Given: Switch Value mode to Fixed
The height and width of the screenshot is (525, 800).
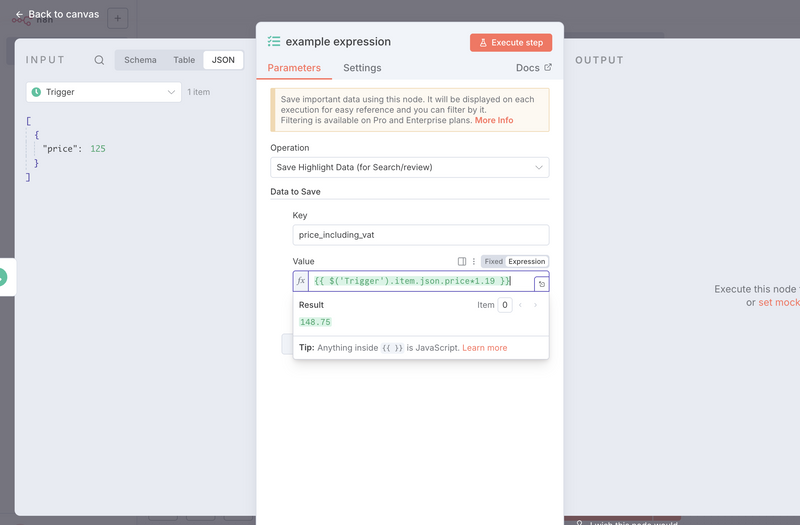Looking at the screenshot, I should [x=493, y=261].
